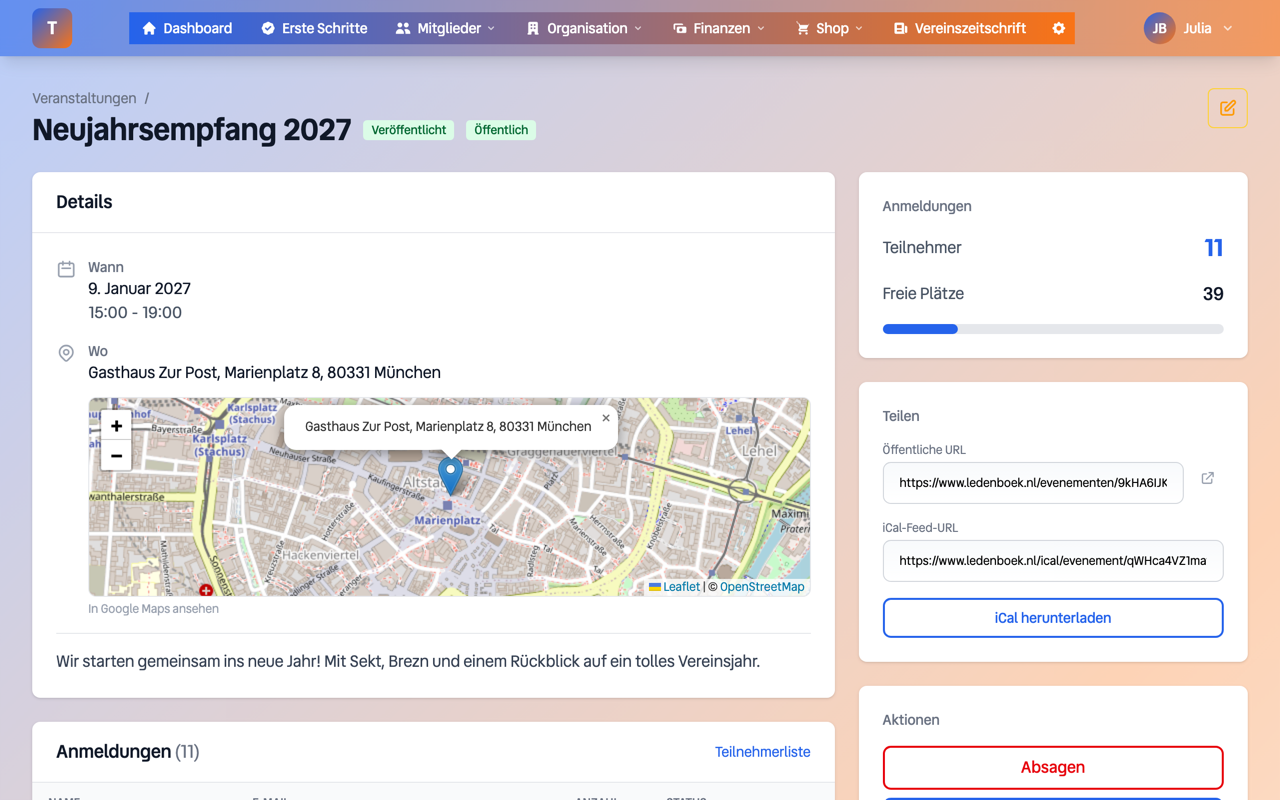1280x800 pixels.
Task: Open the Leaflet attribution link
Action: tap(675, 587)
